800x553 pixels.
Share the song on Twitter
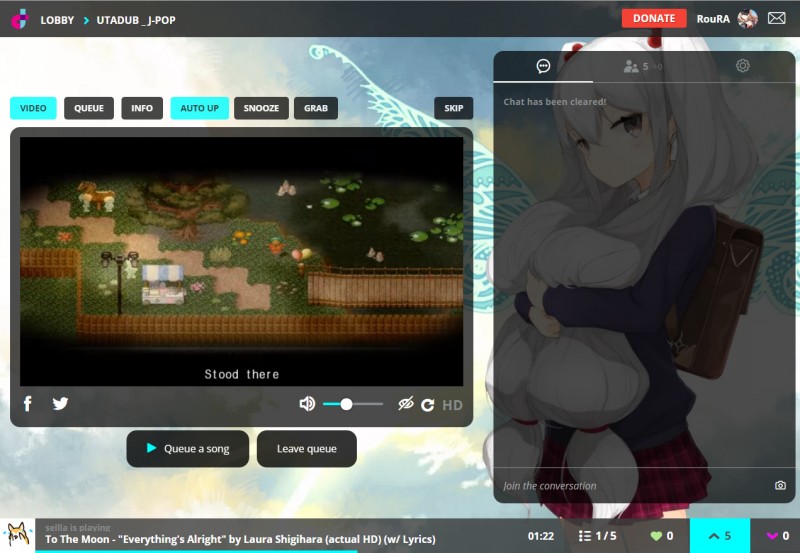coord(60,404)
